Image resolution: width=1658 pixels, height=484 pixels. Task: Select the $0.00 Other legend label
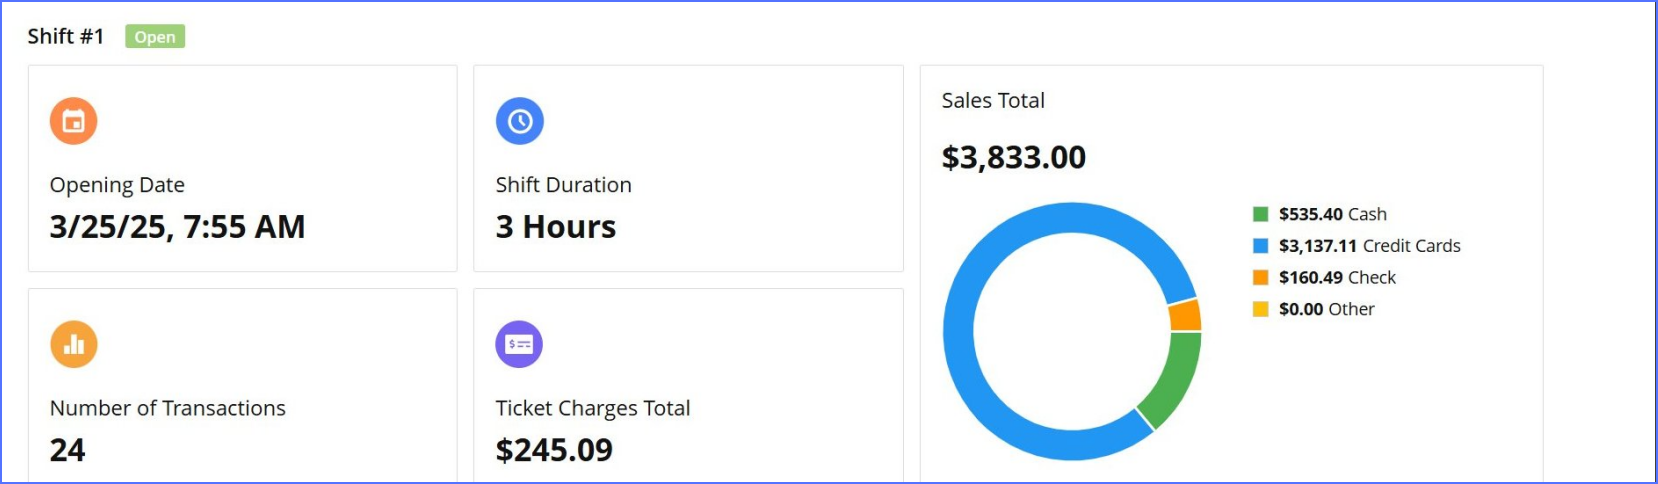(x=1326, y=310)
